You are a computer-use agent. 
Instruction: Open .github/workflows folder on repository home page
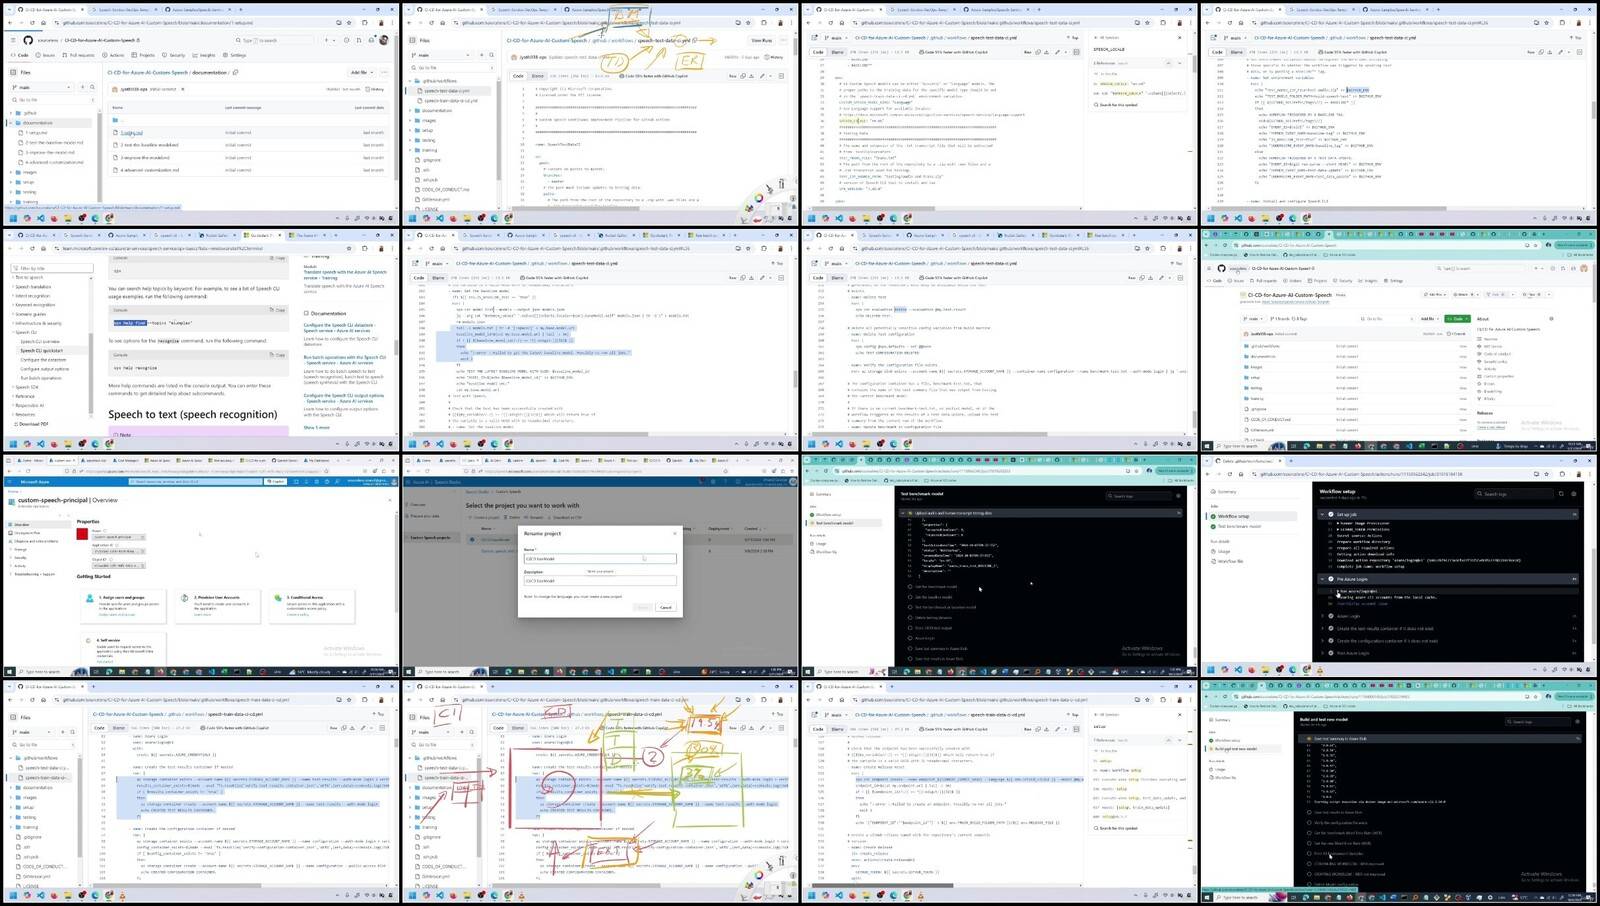coord(1264,346)
